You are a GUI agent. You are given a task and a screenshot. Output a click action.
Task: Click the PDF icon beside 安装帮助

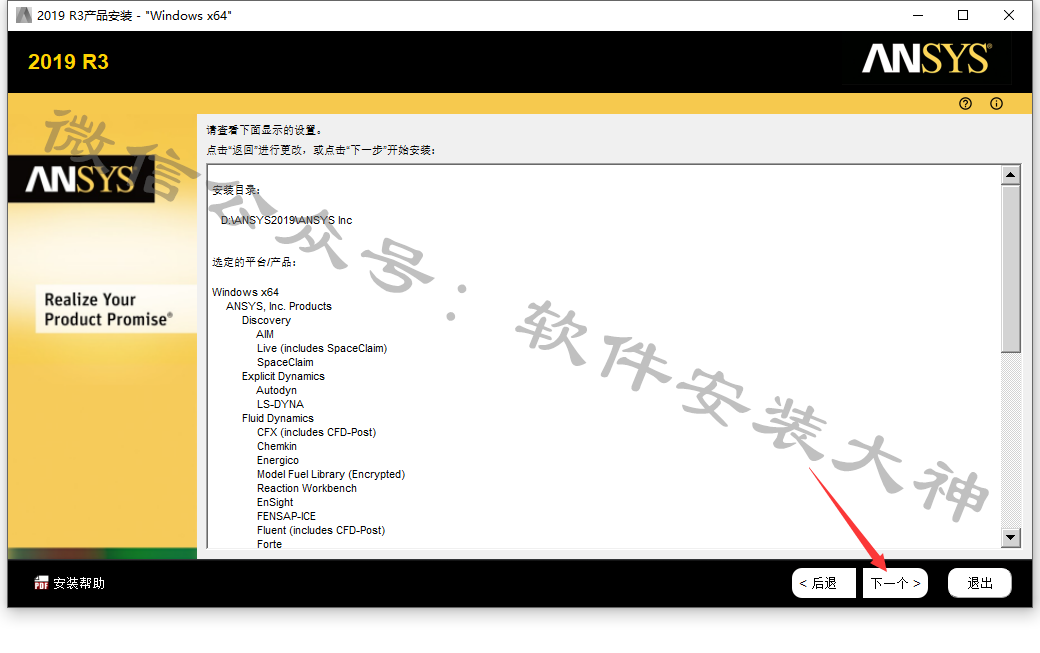point(41,583)
